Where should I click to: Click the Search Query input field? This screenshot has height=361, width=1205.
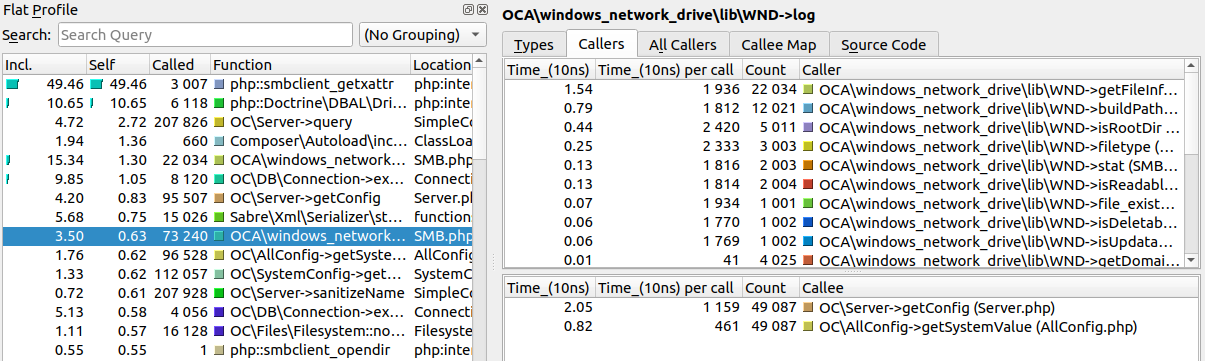pos(204,35)
